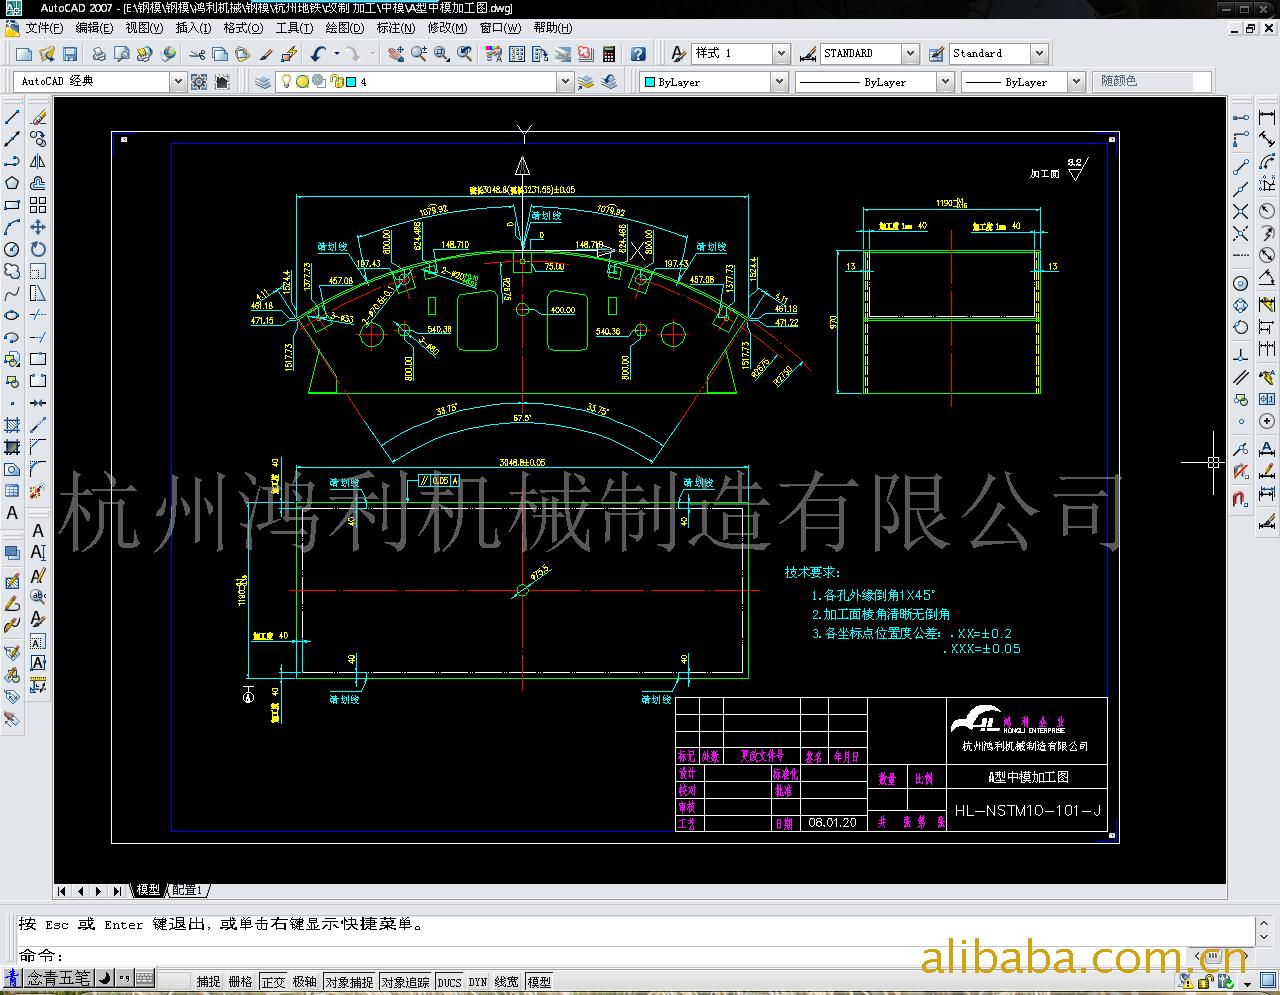Click the Match Properties brush icon
Viewport: 1280px width, 995px height.
(266, 54)
